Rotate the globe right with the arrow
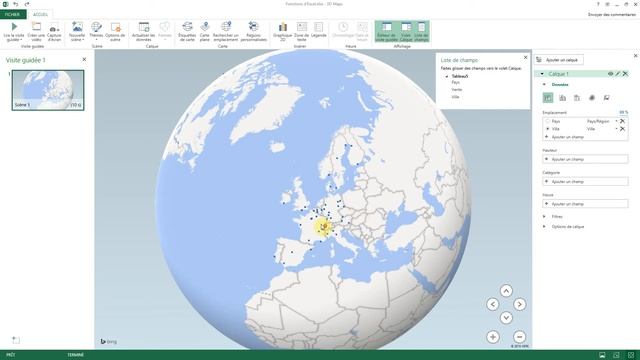Screen dimensions: 640x360 [519, 304]
